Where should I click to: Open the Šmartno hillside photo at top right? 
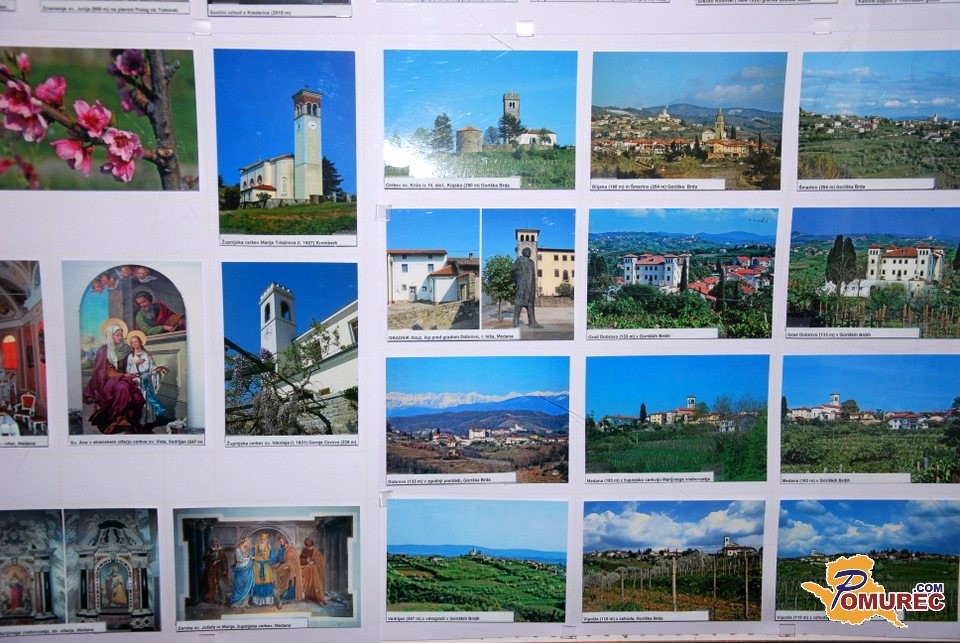coord(878,114)
